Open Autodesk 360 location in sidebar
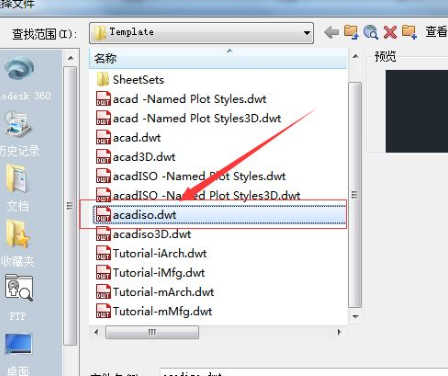The height and width of the screenshot is (376, 448). [22, 79]
